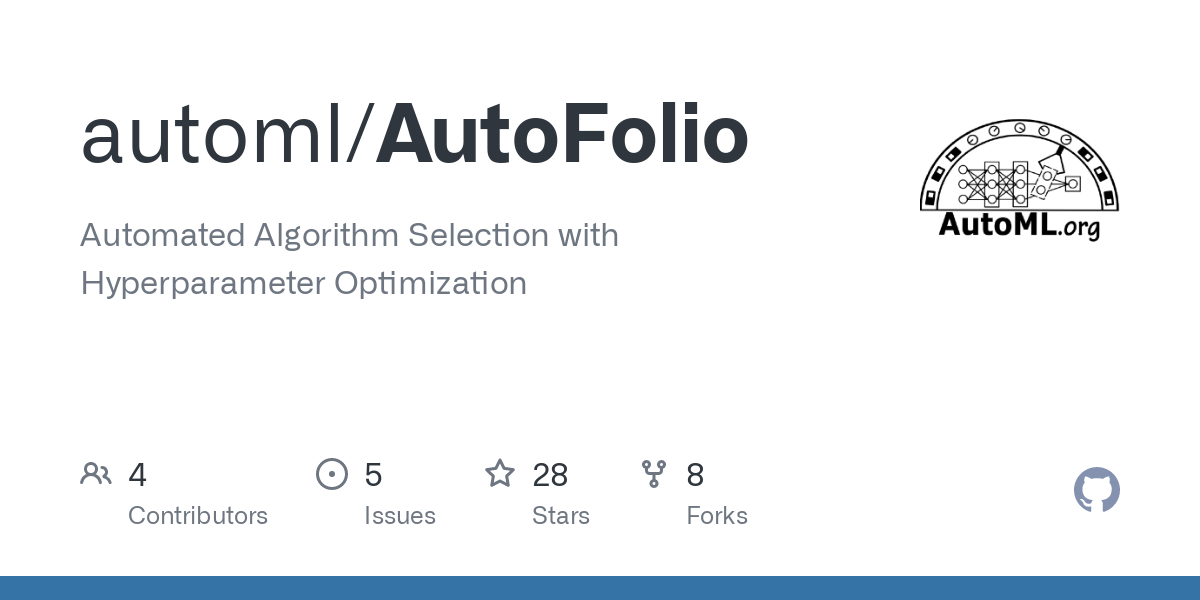Click the contributors count number 4

(x=138, y=475)
